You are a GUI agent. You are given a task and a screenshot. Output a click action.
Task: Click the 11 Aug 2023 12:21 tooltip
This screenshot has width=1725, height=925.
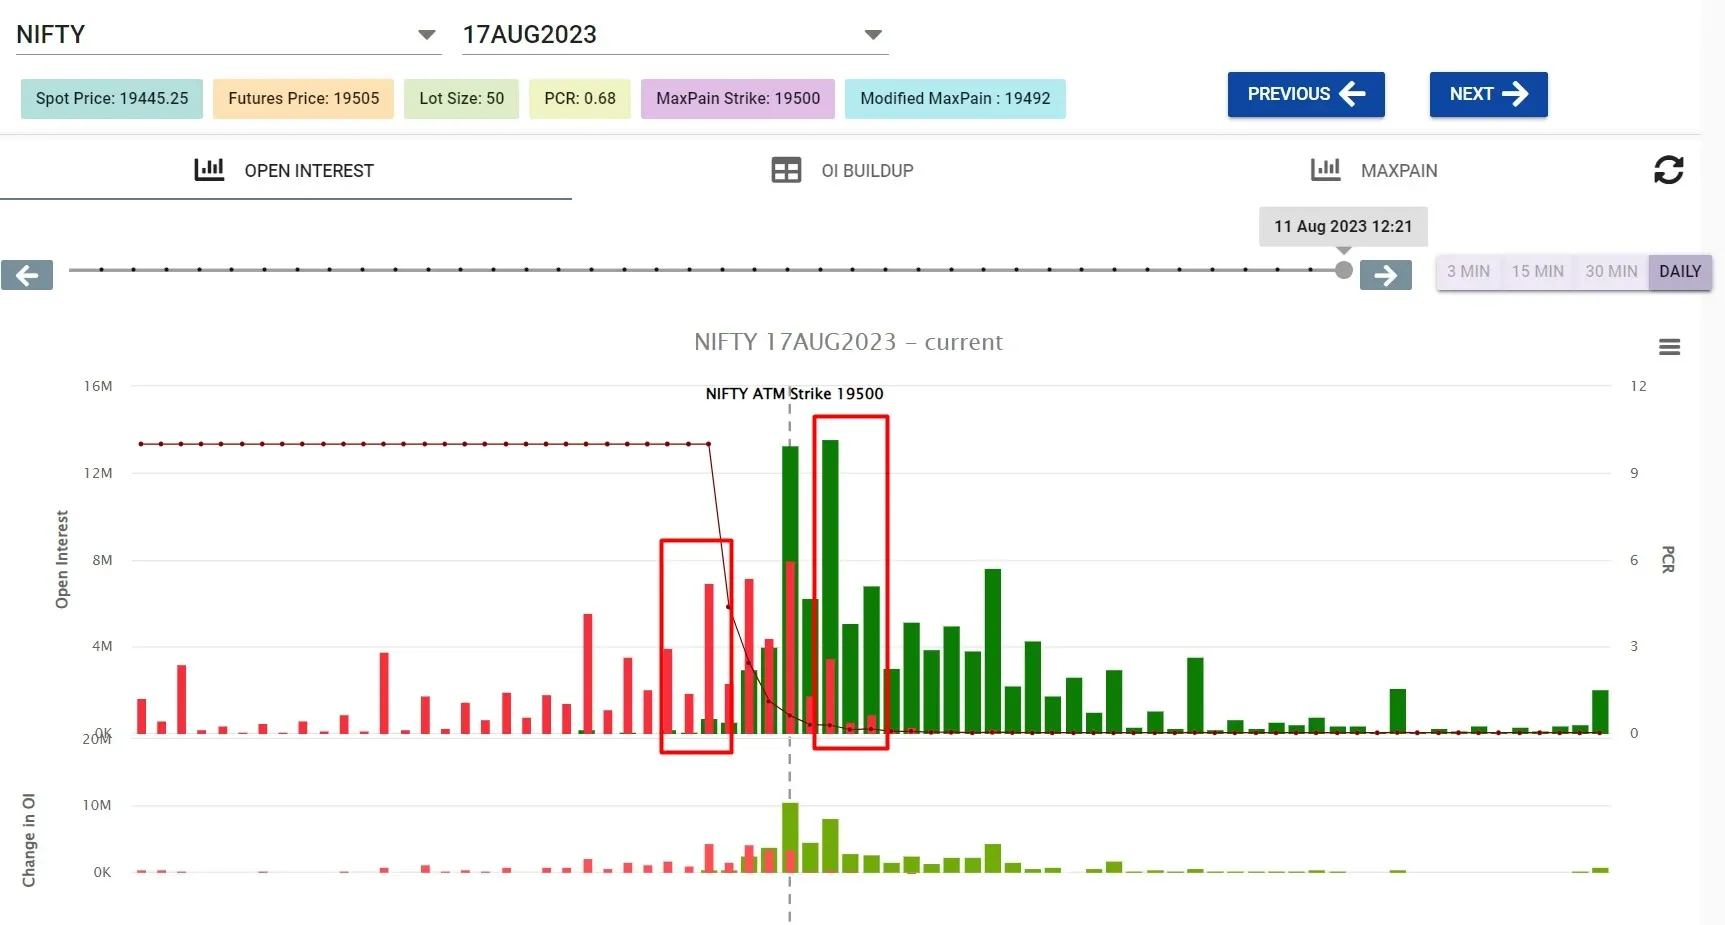coord(1343,227)
